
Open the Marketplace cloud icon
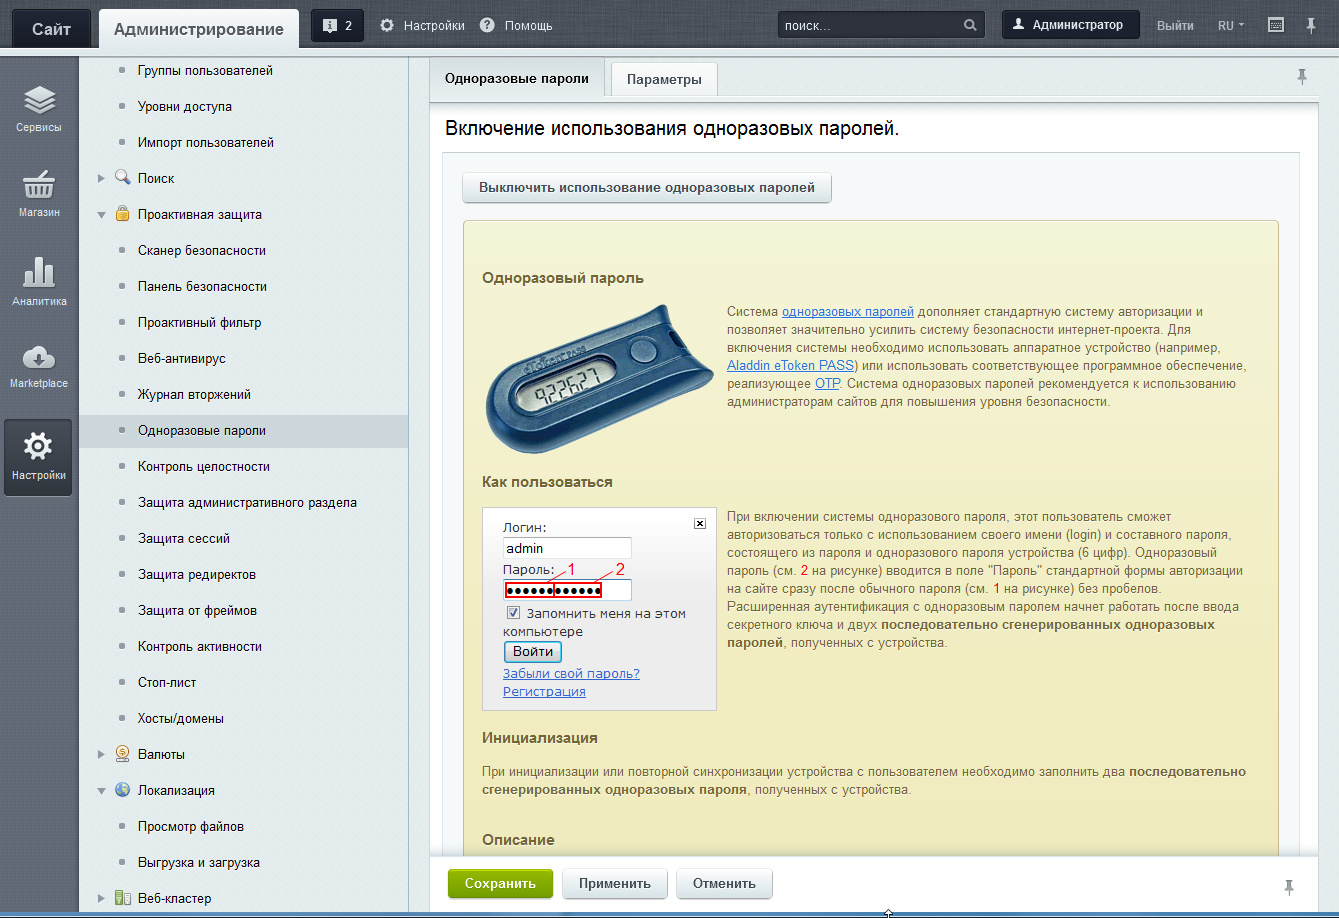39,365
